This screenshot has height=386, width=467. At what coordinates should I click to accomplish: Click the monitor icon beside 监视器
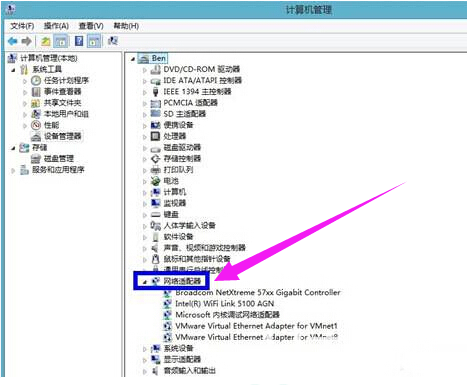point(156,203)
